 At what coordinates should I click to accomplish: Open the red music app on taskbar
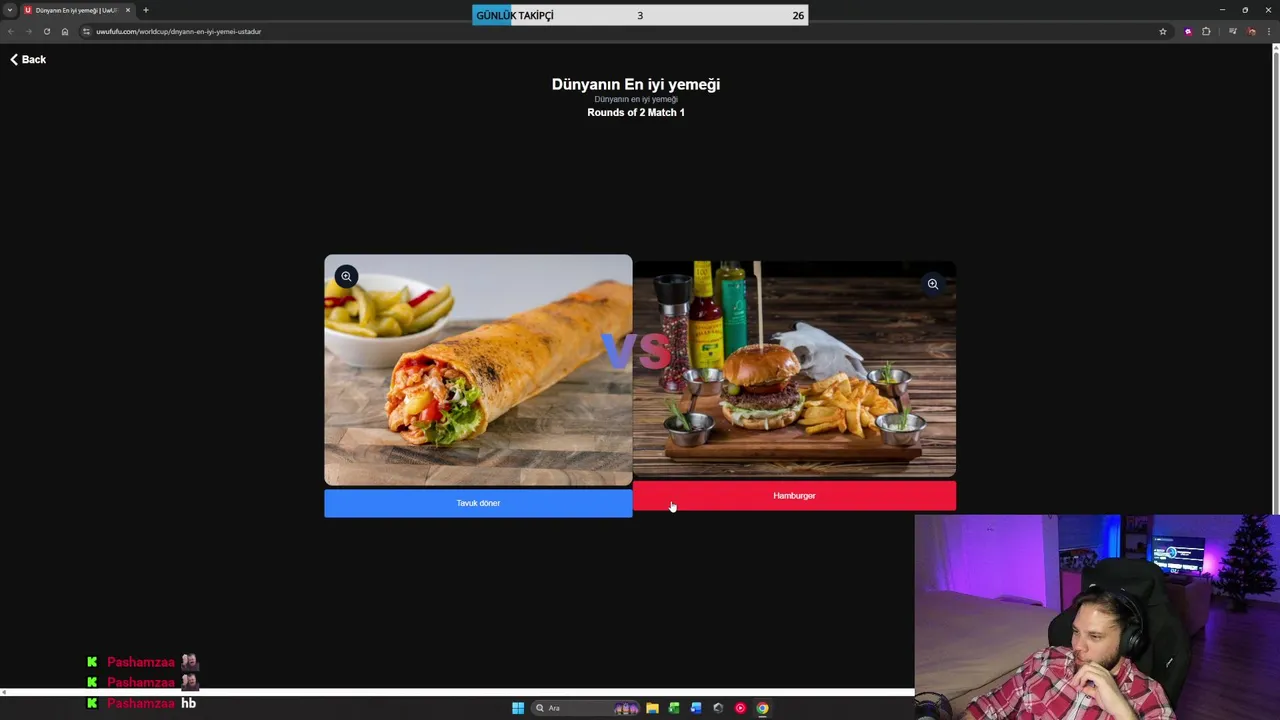point(740,708)
